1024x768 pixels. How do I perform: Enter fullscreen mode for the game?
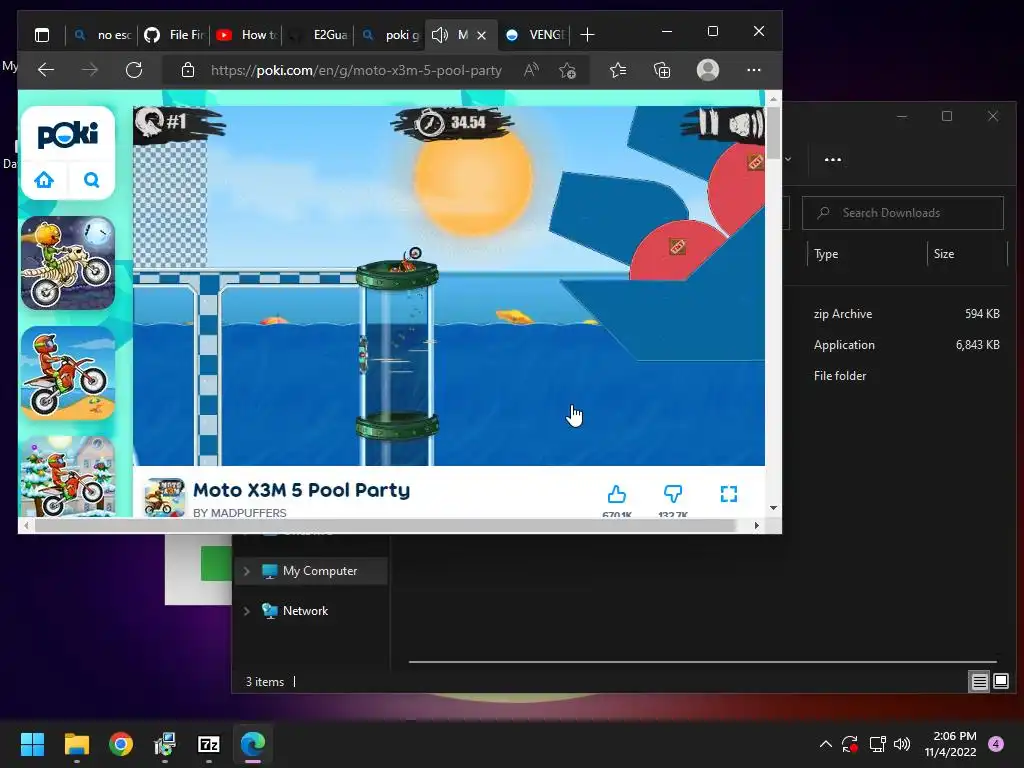[x=729, y=494]
